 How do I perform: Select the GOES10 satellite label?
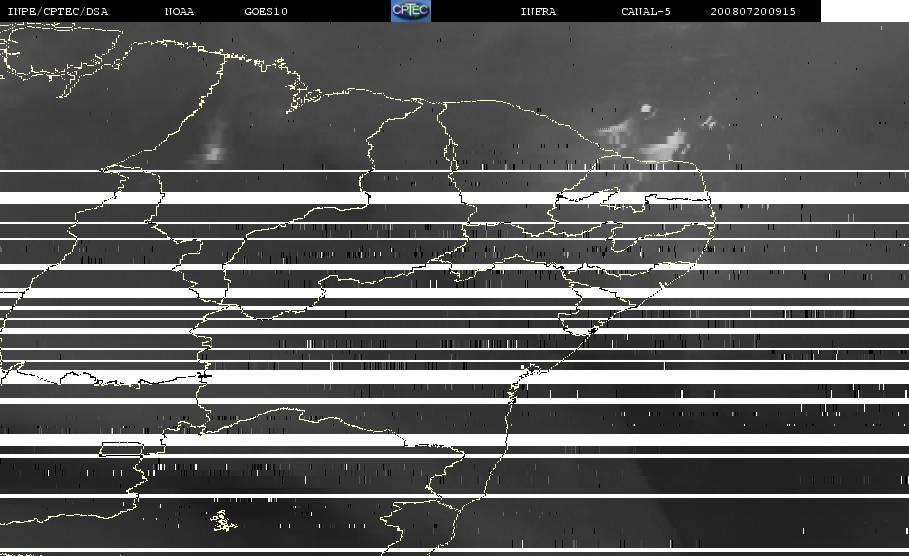tap(266, 11)
